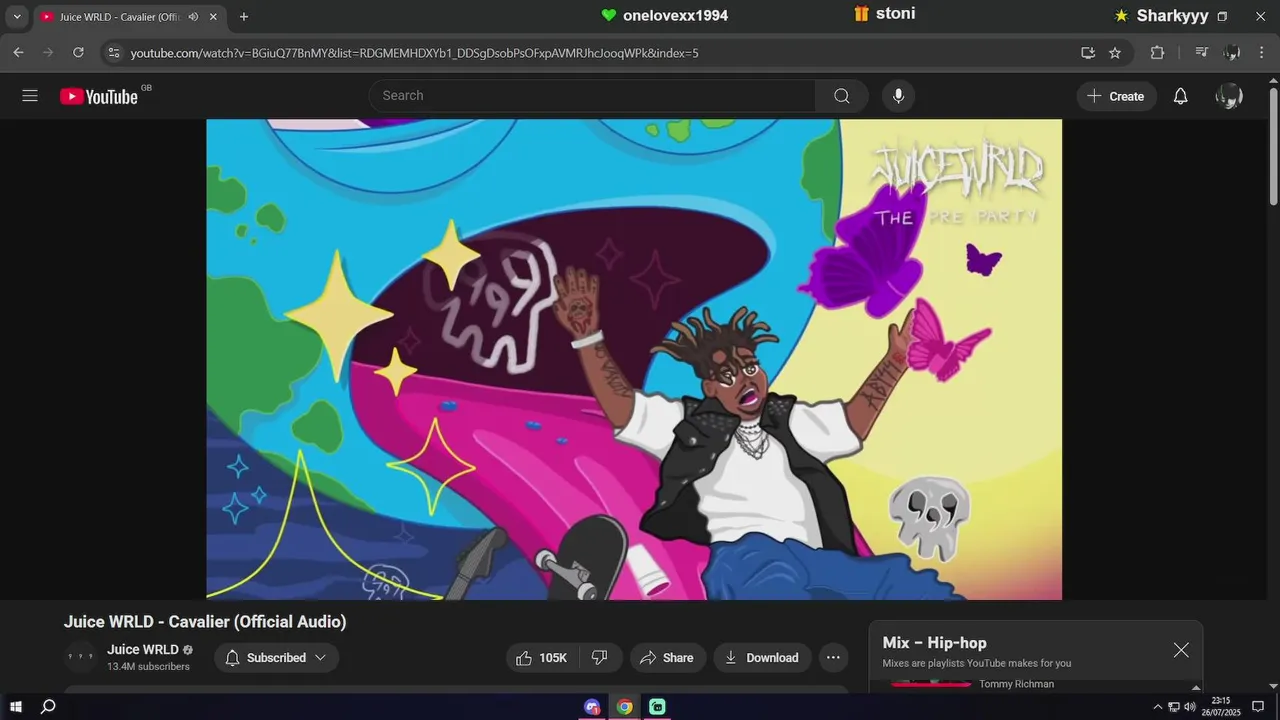Open Chrome from the taskbar
The width and height of the screenshot is (1280, 720).
(624, 707)
